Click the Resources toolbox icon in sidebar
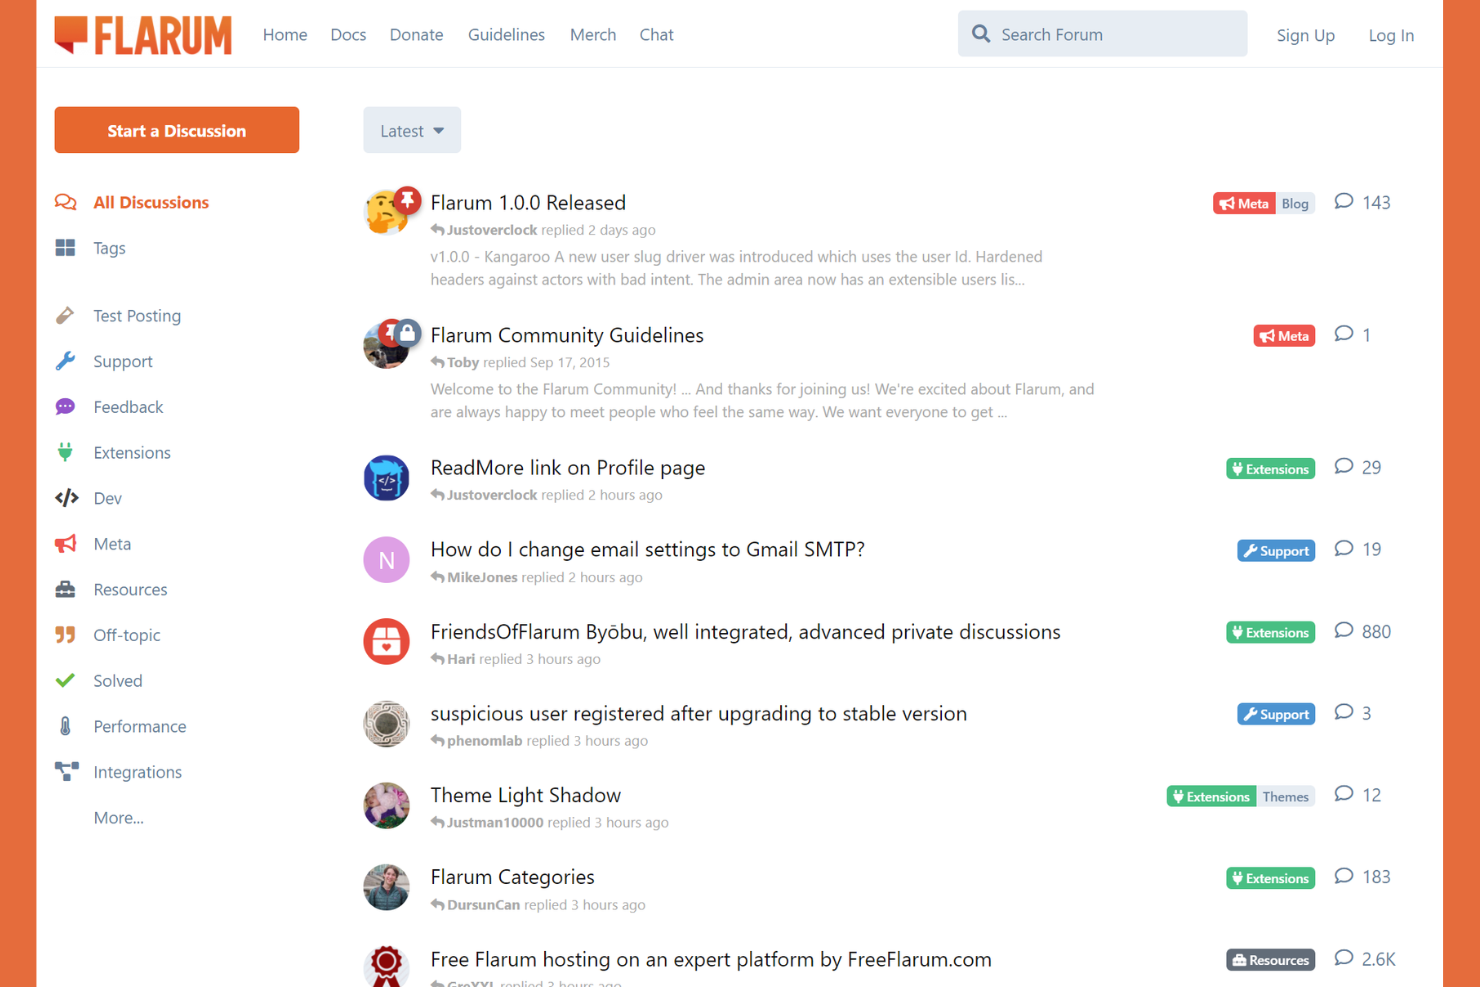The image size is (1480, 987). point(66,589)
